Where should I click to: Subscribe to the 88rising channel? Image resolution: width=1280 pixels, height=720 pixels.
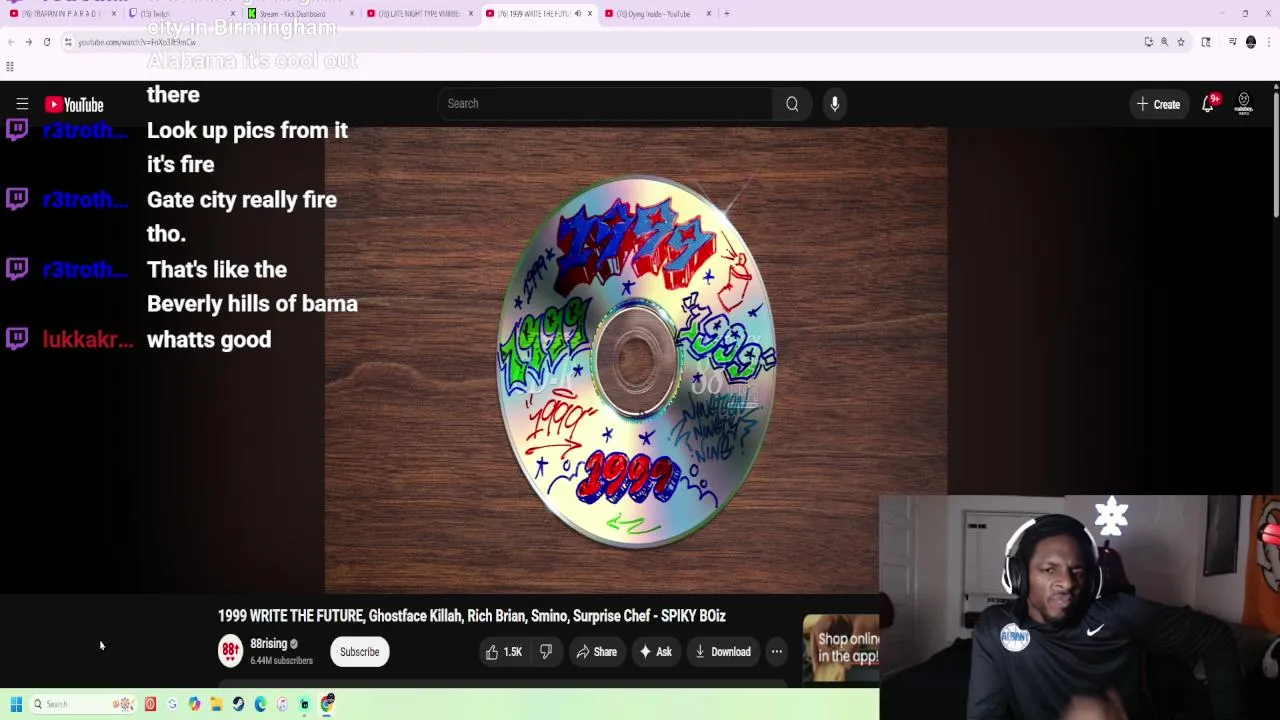[x=359, y=652]
